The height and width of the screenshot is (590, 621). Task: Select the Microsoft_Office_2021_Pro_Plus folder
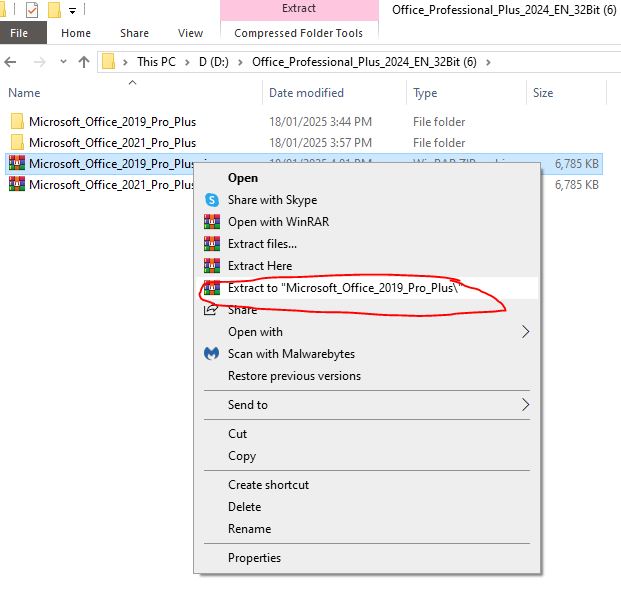(112, 143)
